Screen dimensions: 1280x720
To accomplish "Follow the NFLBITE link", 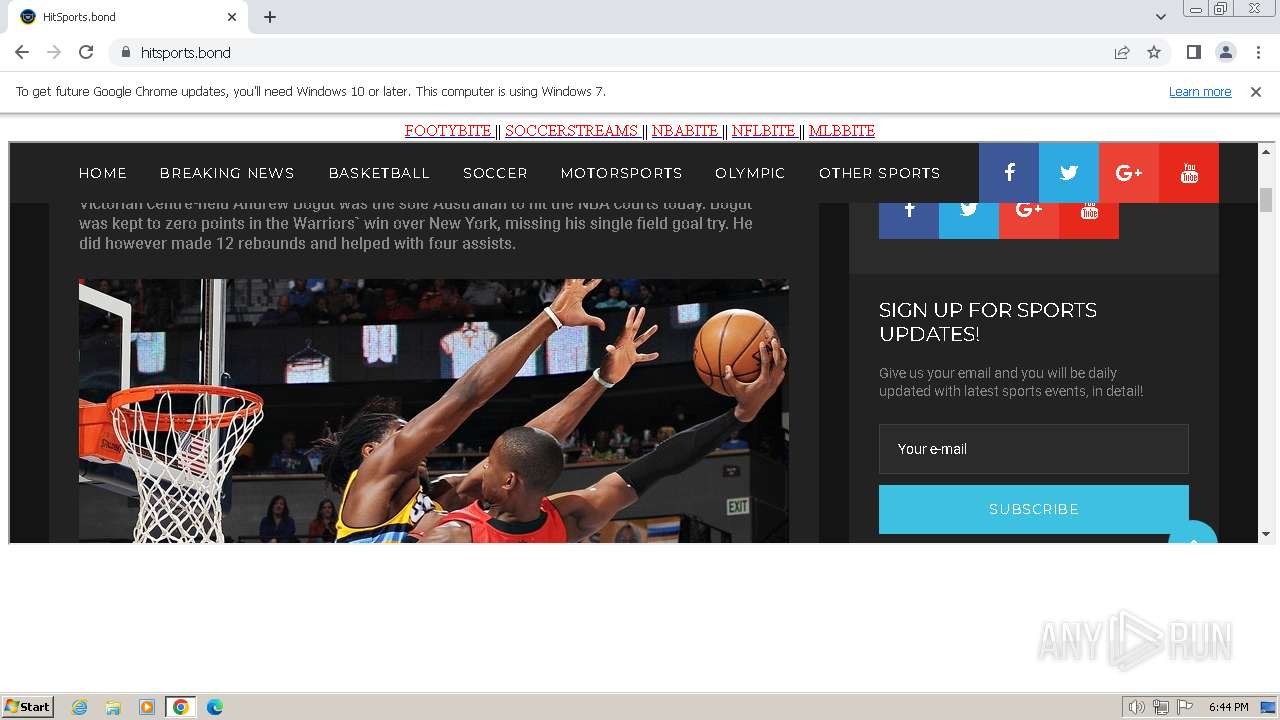I will coord(764,131).
